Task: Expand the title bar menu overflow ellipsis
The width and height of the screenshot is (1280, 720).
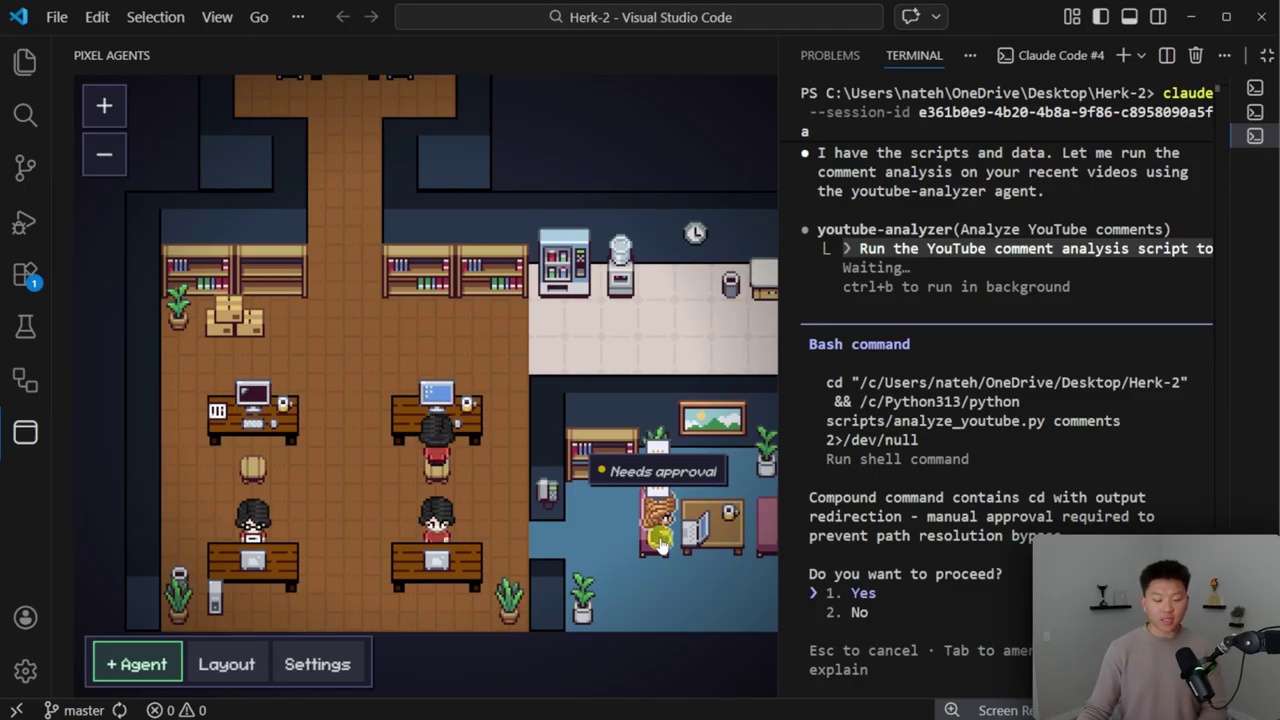Action: click(298, 17)
